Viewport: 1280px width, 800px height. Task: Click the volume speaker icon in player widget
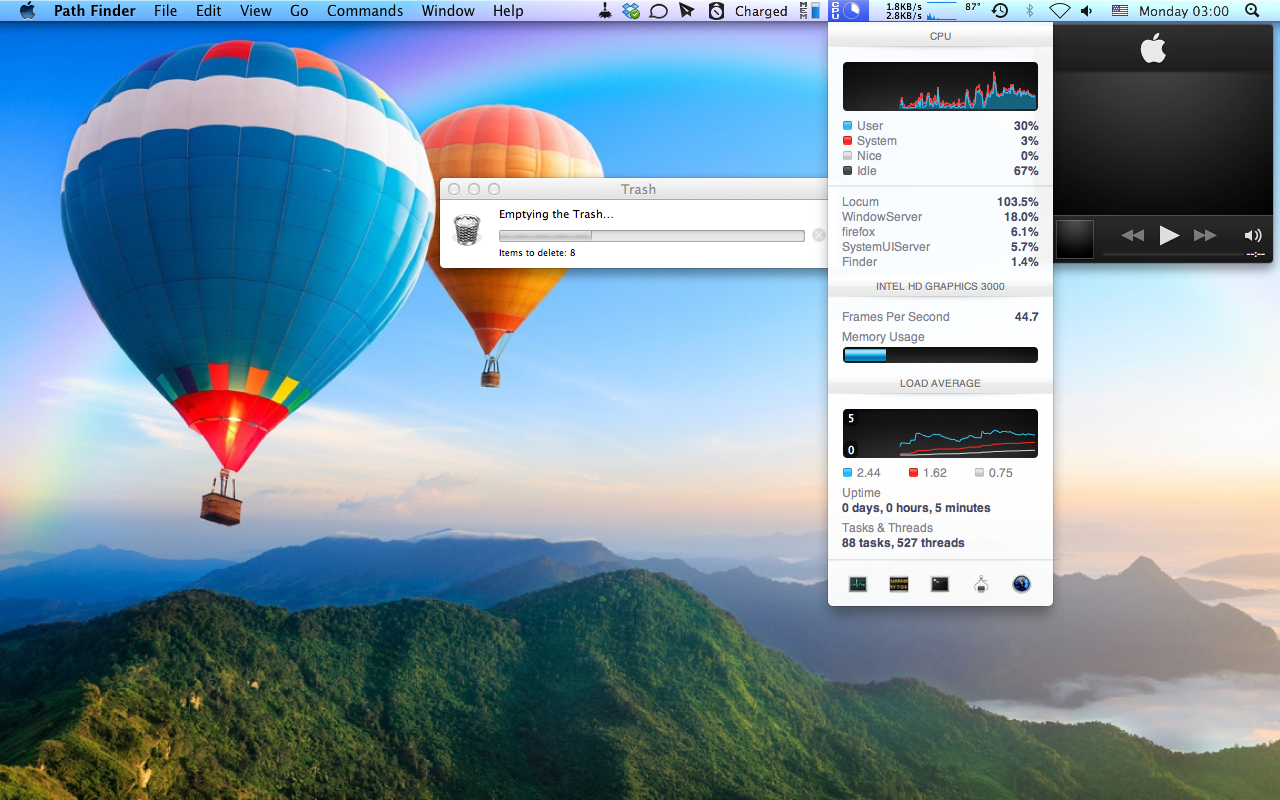click(1253, 236)
